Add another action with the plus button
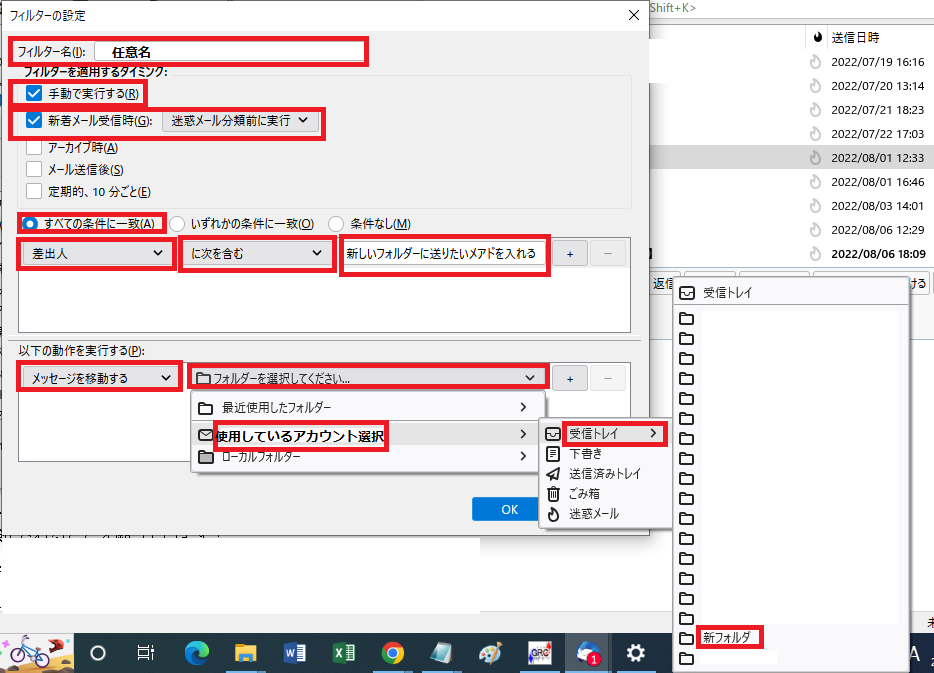The image size is (934, 673). (570, 378)
